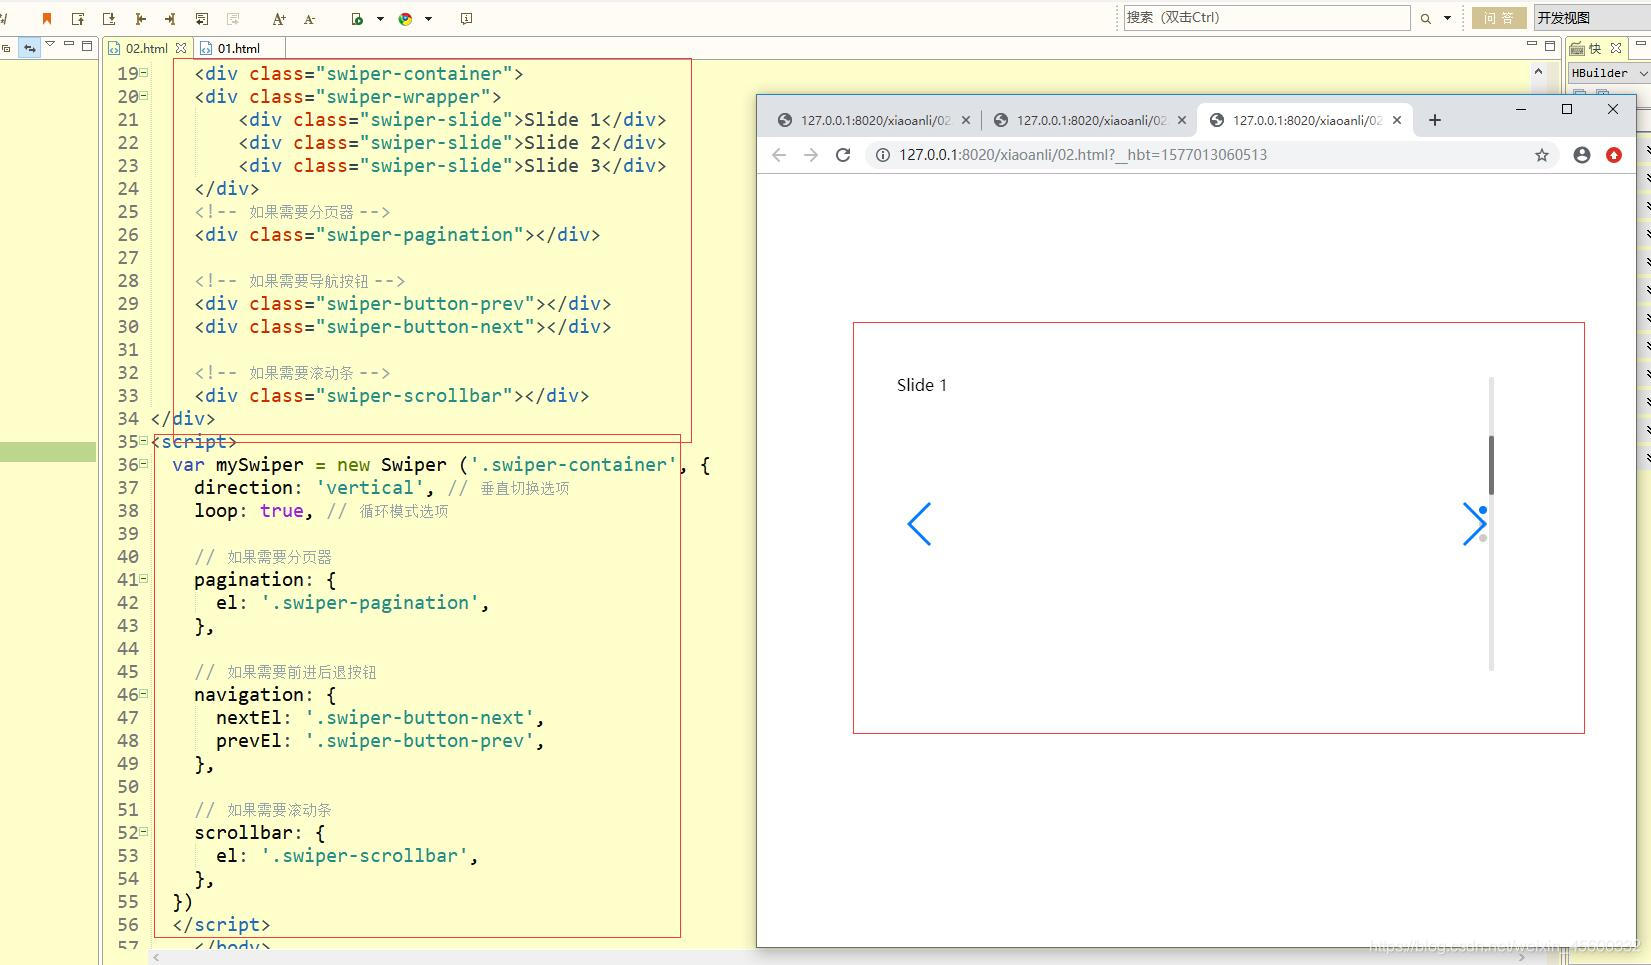Image resolution: width=1651 pixels, height=965 pixels.
Task: Minimize the editor area using its minimize icon
Action: (x=1532, y=44)
